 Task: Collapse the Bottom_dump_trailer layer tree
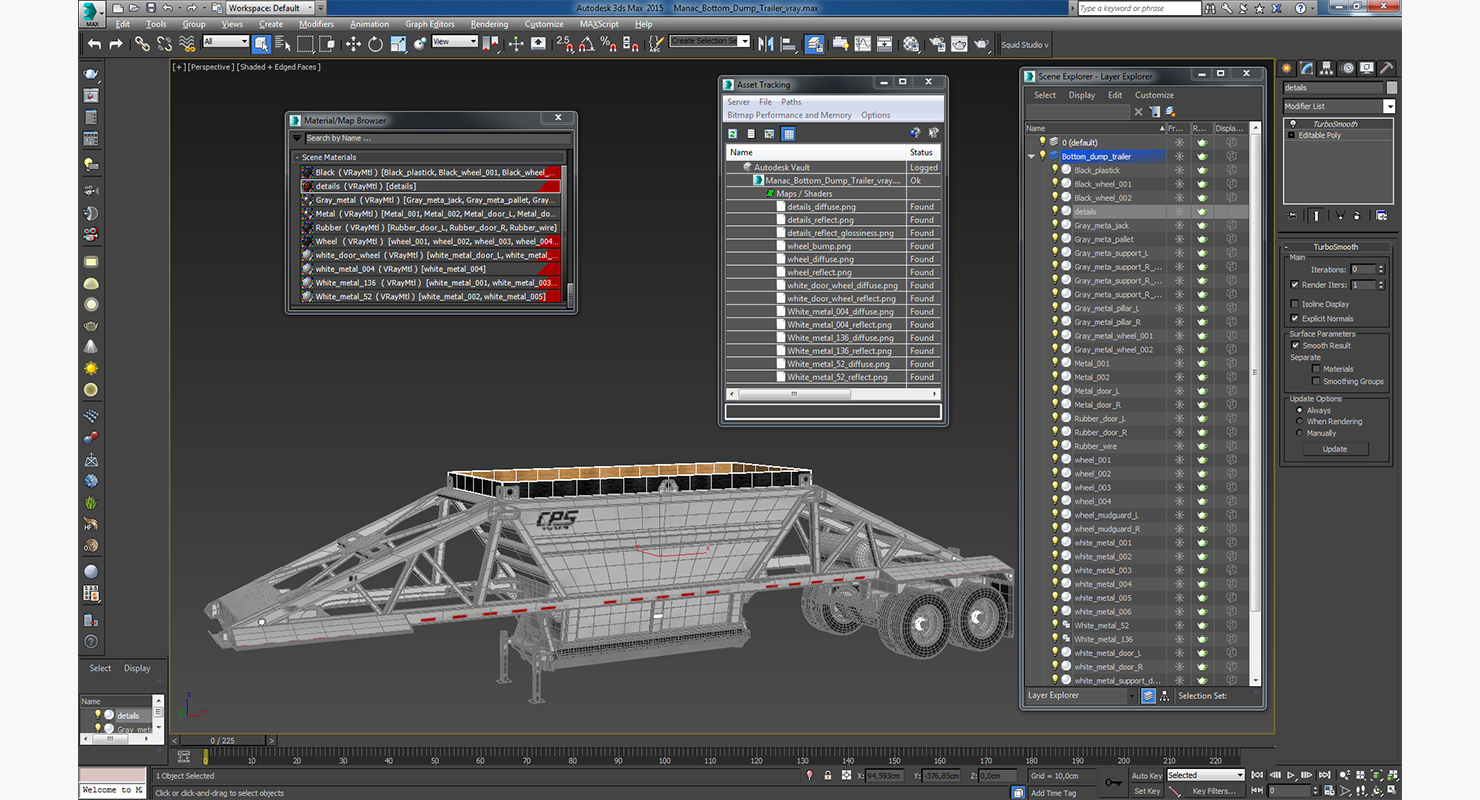point(1032,157)
